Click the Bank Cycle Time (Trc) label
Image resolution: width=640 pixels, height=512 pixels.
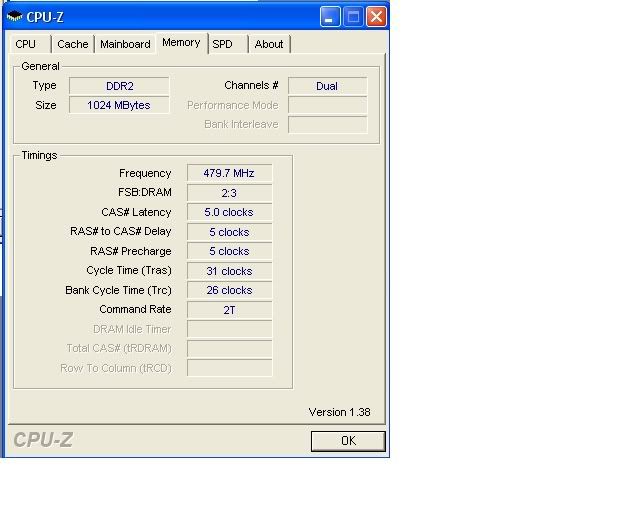tap(118, 290)
